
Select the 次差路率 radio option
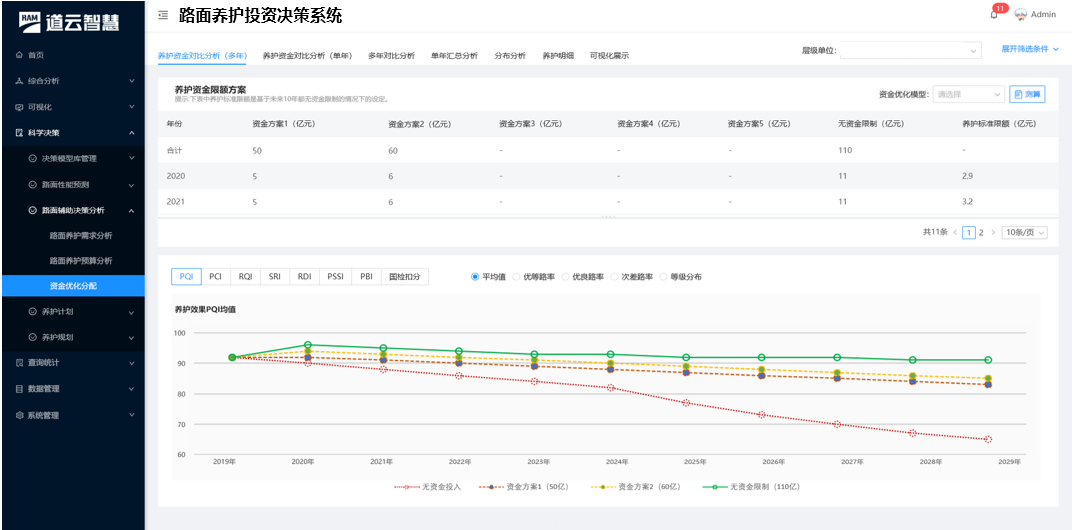coord(614,277)
